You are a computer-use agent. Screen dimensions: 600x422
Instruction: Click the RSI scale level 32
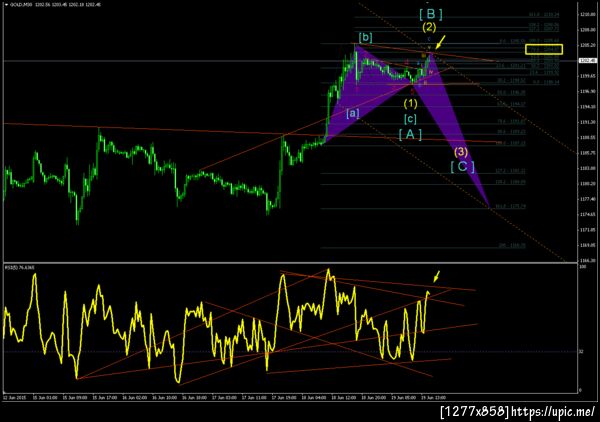coord(582,352)
